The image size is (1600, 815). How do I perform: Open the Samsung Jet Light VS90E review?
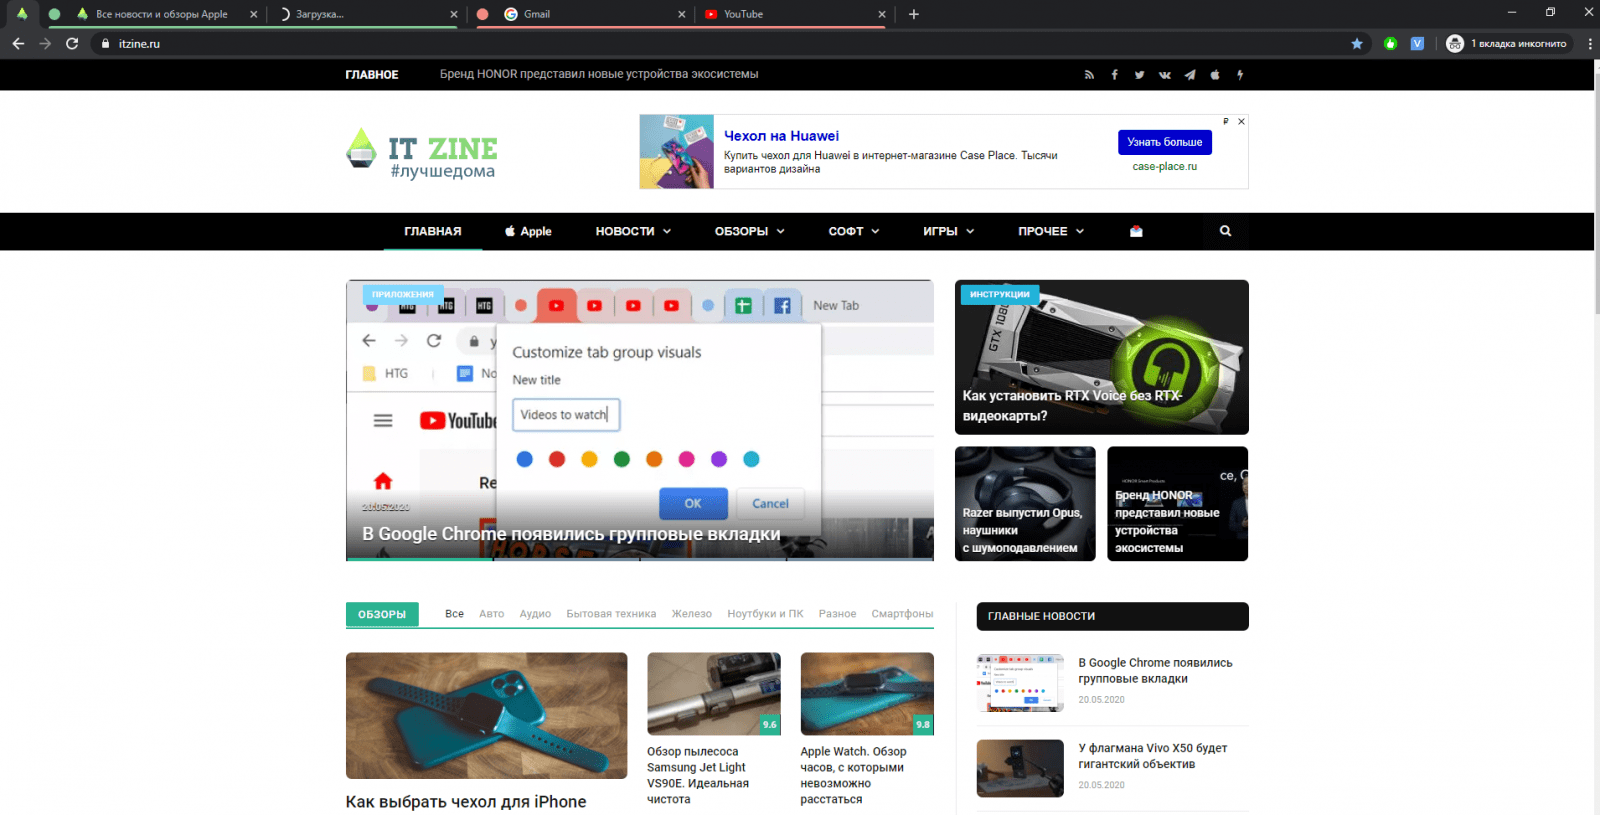(714, 730)
